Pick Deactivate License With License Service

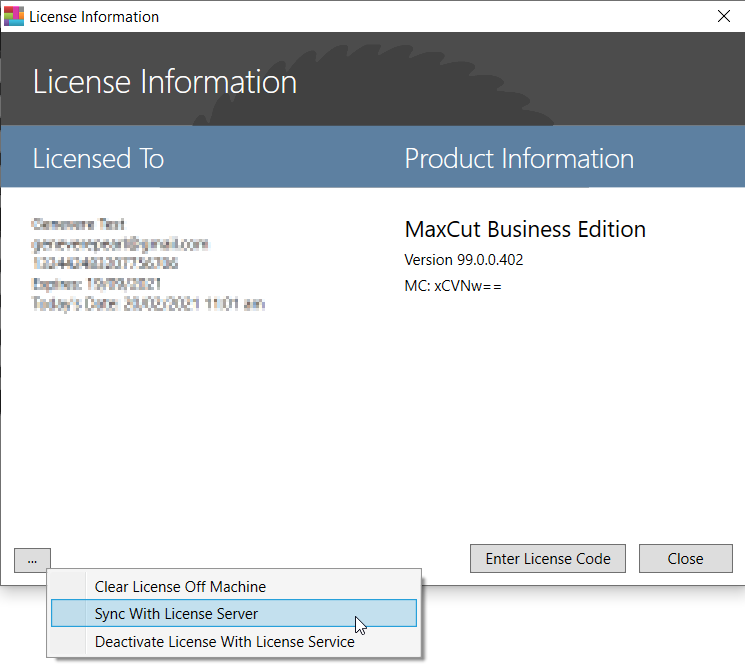[224, 642]
